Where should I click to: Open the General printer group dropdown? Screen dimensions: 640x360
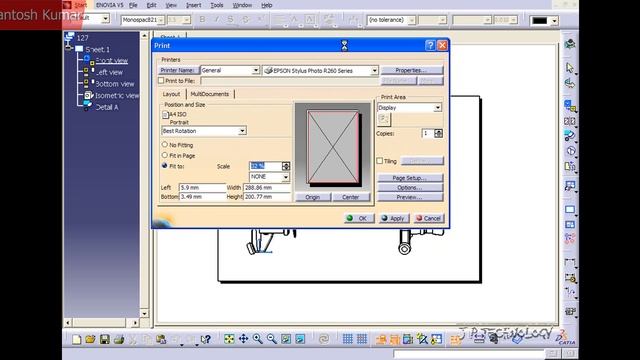coord(256,70)
